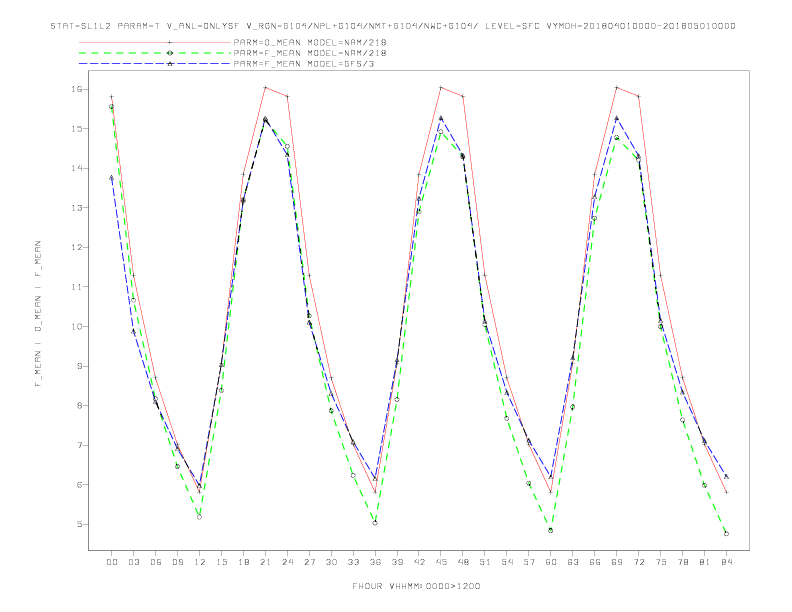
Task: Click x-axis forecast hour label 57
Action: (529, 562)
